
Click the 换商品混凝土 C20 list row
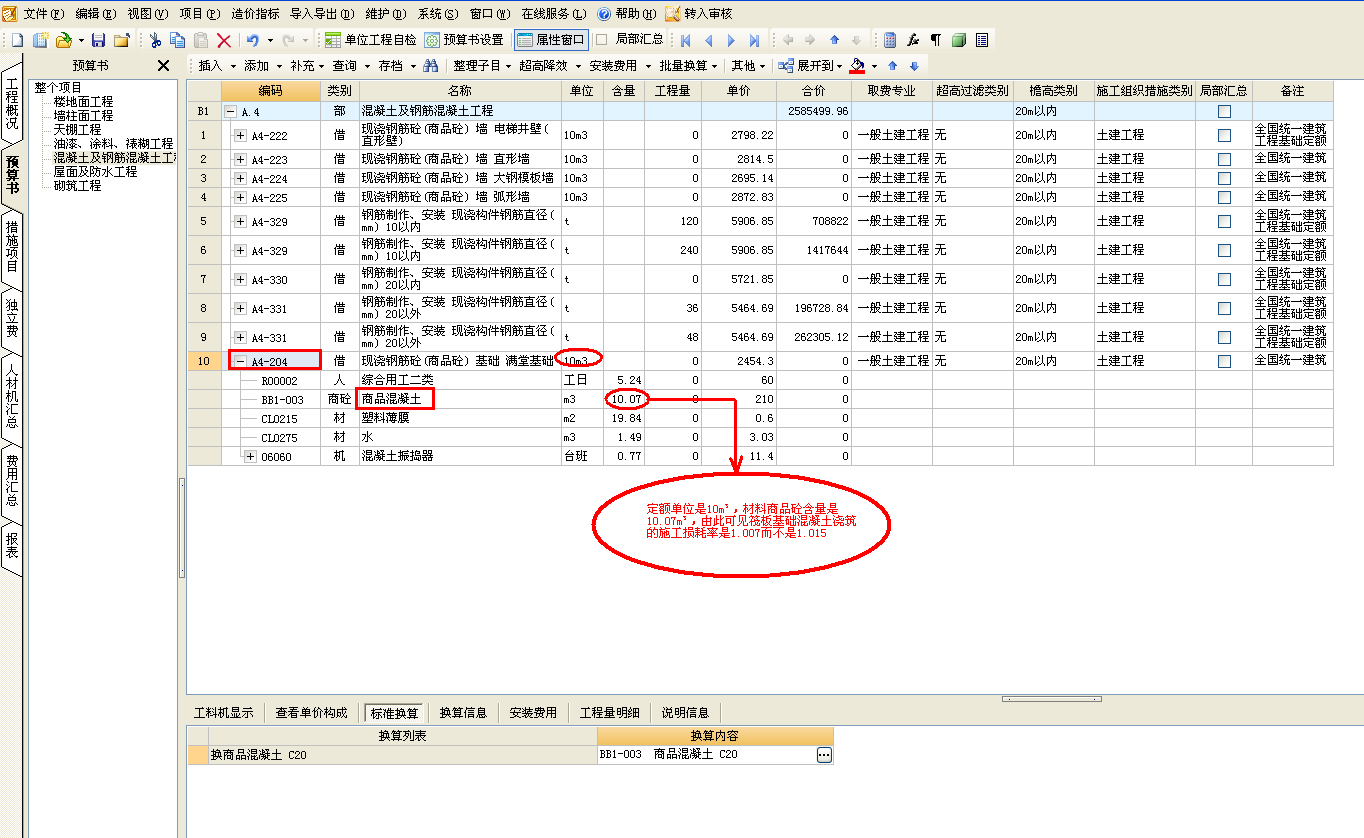(x=402, y=755)
